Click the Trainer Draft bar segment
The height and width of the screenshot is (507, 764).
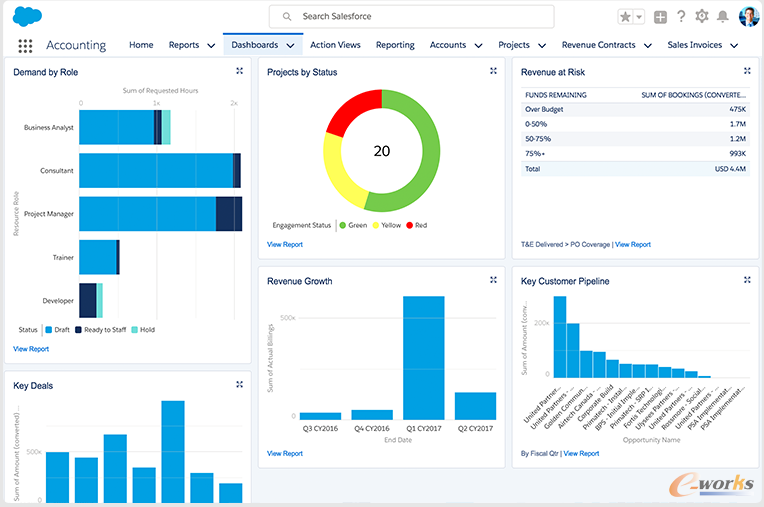click(97, 257)
